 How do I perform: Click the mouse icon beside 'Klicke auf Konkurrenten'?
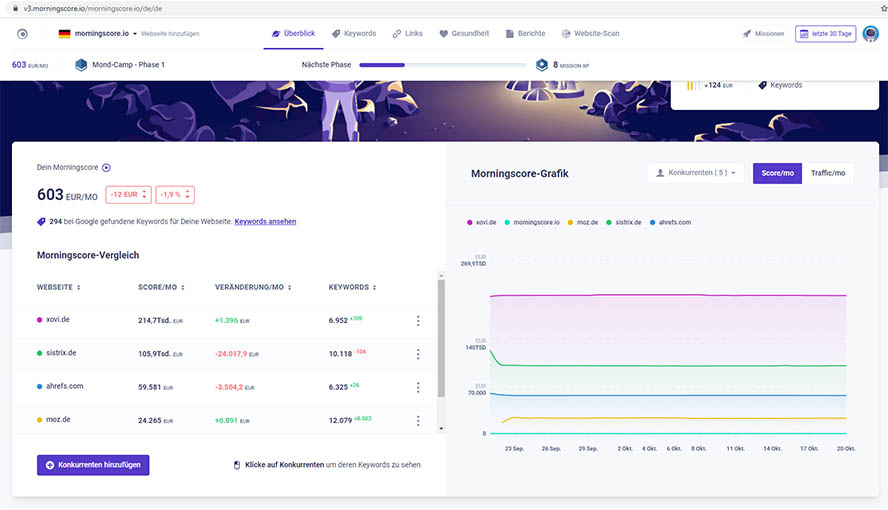click(x=237, y=465)
